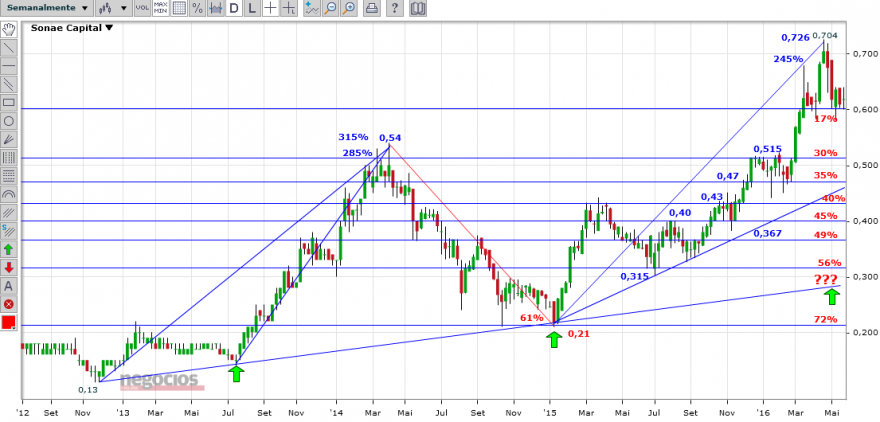The height and width of the screenshot is (422, 880).
Task: Select the circle drawing tool
Action: (9, 121)
